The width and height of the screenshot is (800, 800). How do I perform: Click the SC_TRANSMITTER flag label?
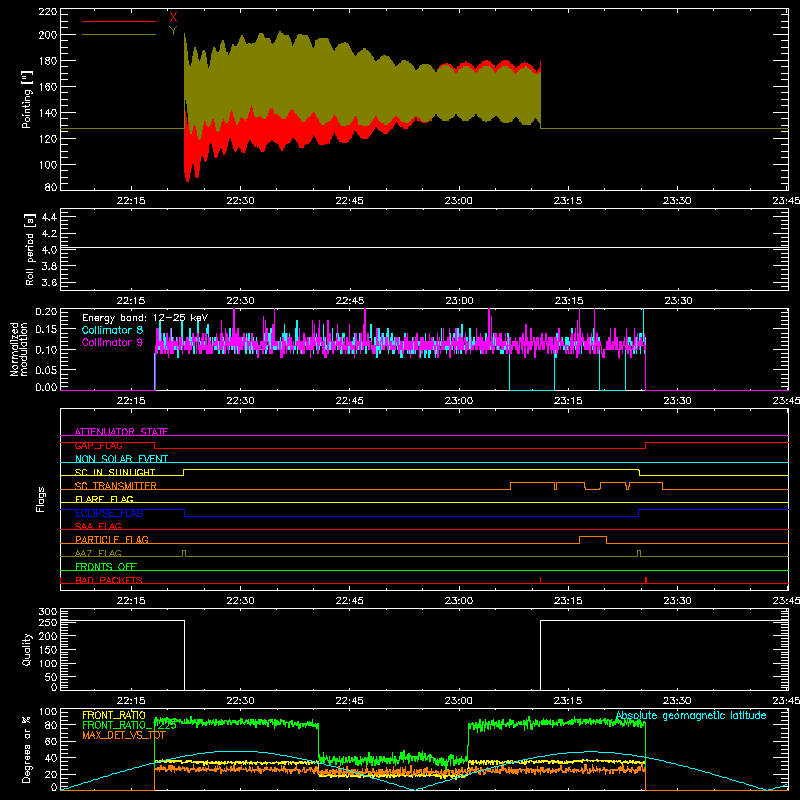[115, 486]
